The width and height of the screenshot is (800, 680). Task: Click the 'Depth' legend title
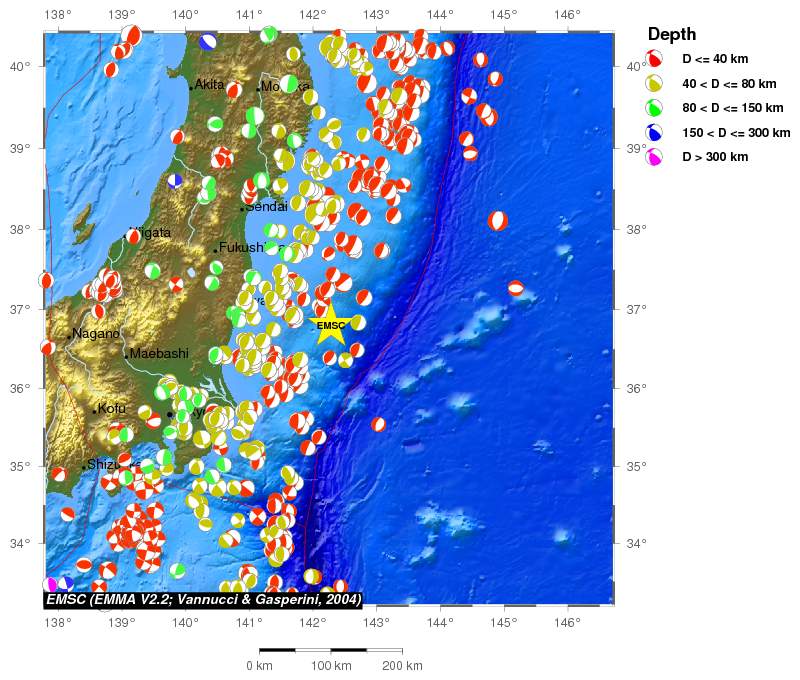[672, 35]
